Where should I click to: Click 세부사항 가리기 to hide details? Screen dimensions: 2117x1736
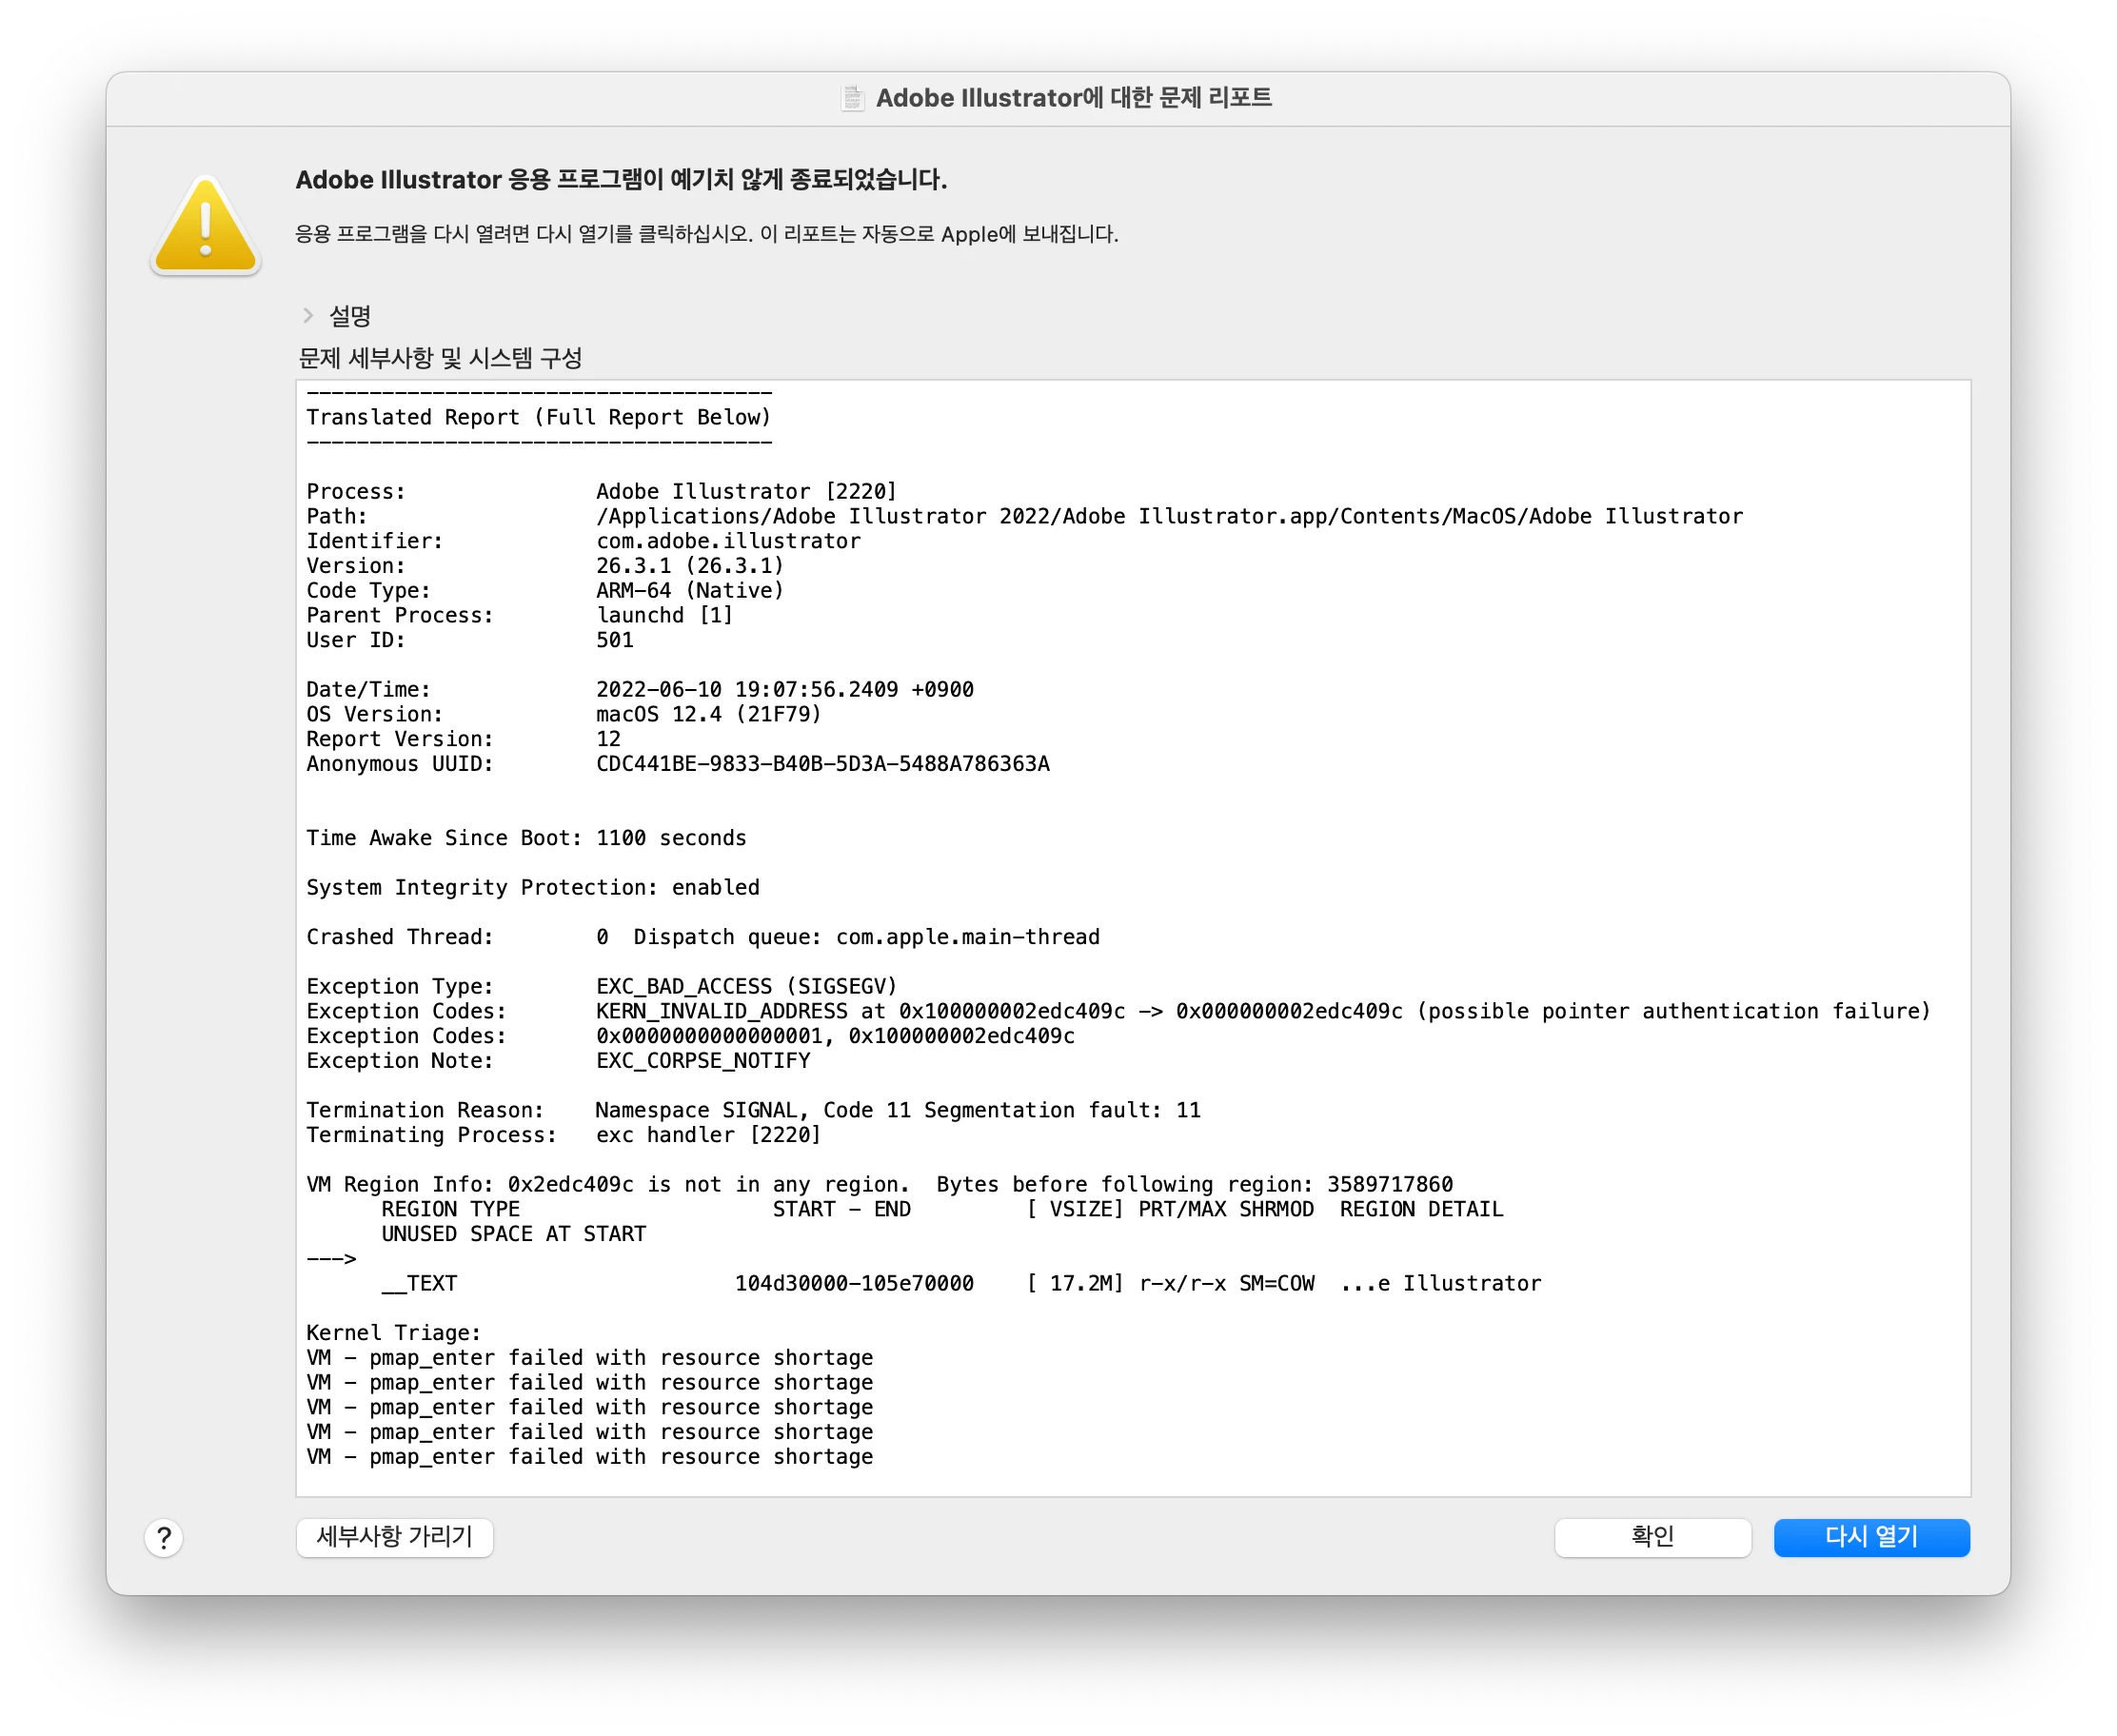[x=394, y=1536]
